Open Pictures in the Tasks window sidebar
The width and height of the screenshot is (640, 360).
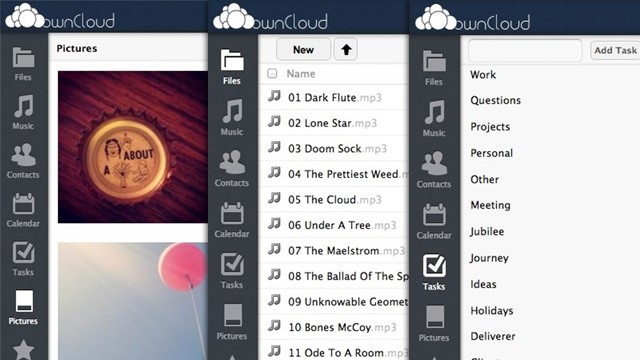(x=434, y=323)
